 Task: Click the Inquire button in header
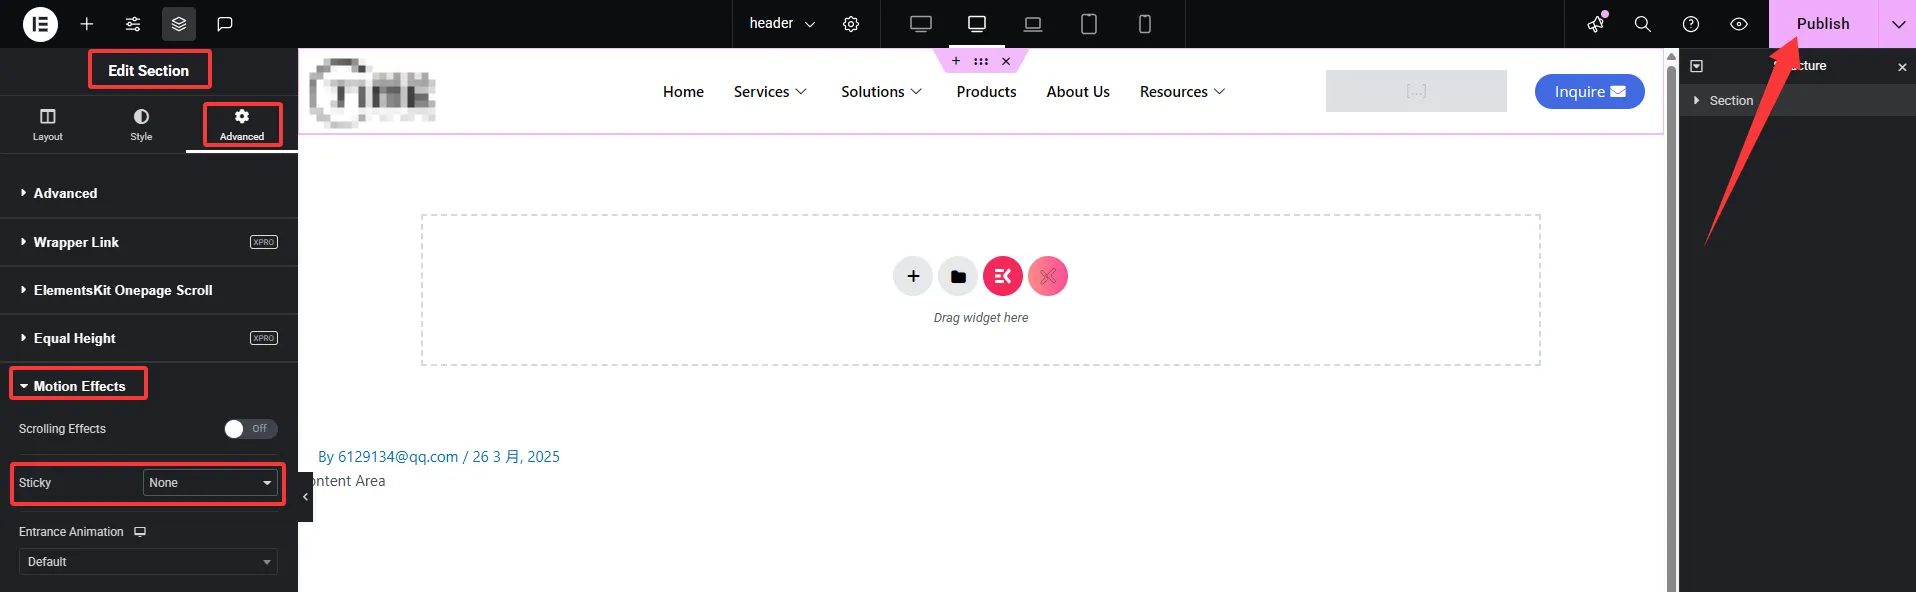pos(1589,92)
